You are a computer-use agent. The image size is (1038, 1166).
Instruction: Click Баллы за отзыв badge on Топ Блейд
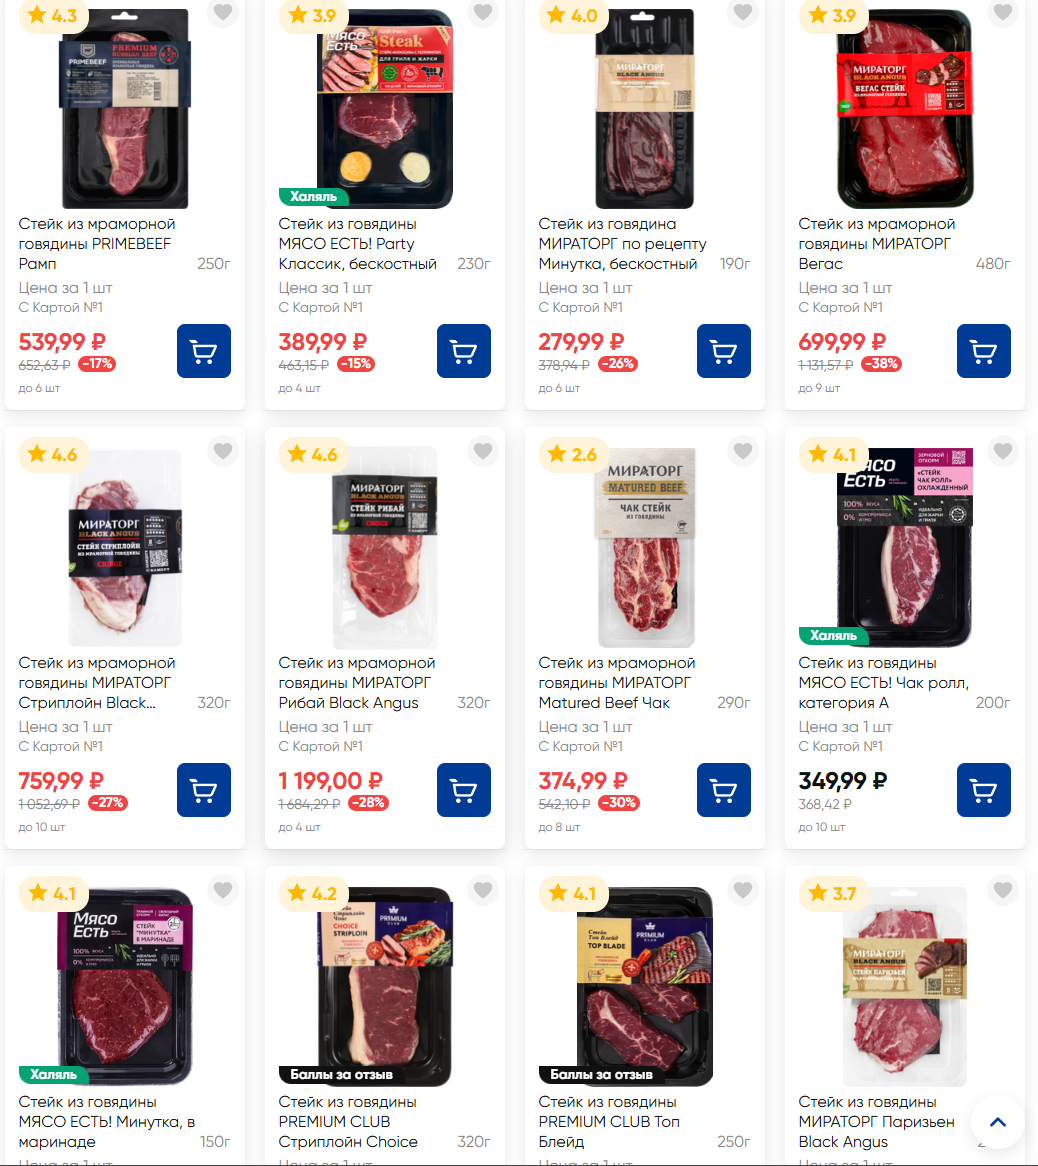(602, 1075)
